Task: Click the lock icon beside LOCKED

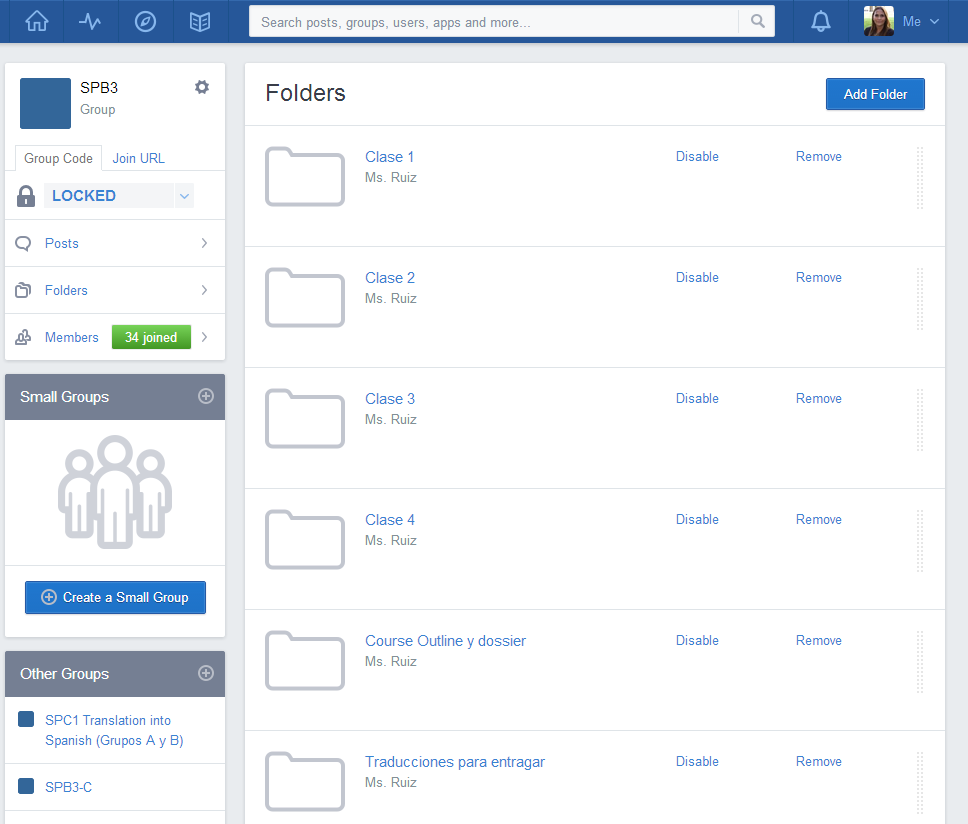Action: (26, 196)
